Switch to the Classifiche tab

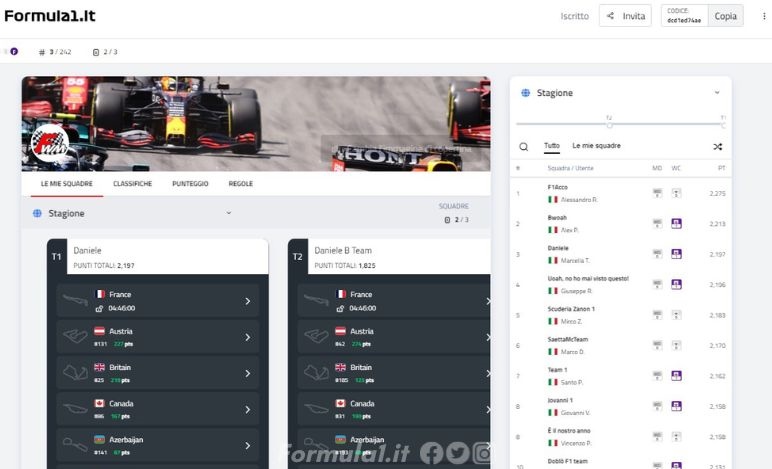coord(132,184)
